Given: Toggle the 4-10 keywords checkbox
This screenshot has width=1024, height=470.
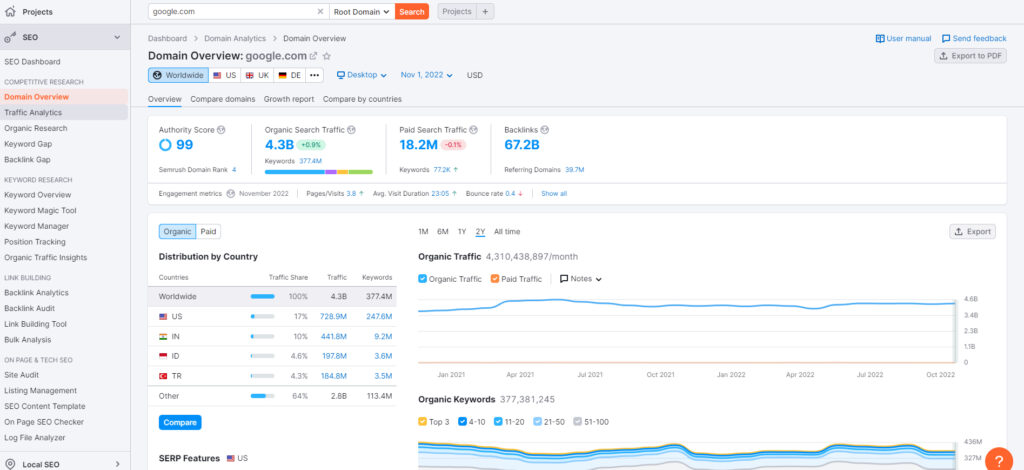Looking at the screenshot, I should pyautogui.click(x=462, y=422).
